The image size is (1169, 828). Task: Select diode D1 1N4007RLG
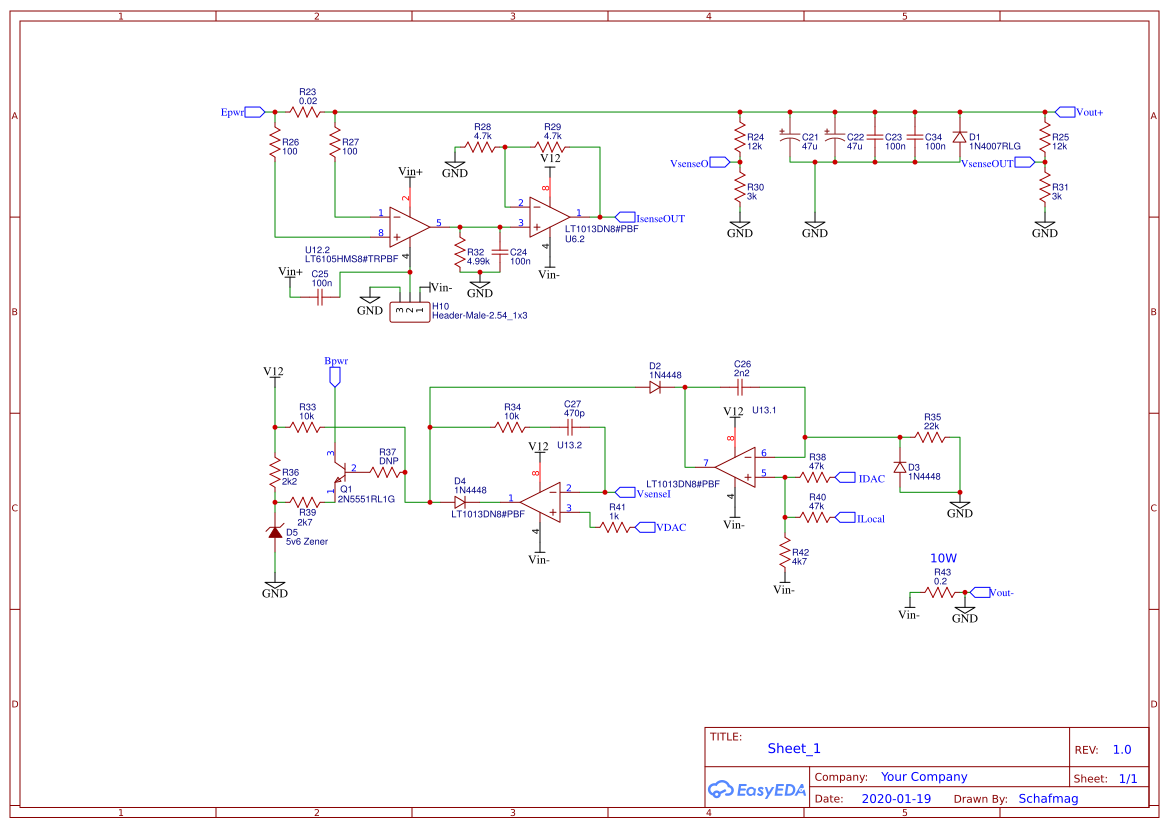(960, 138)
